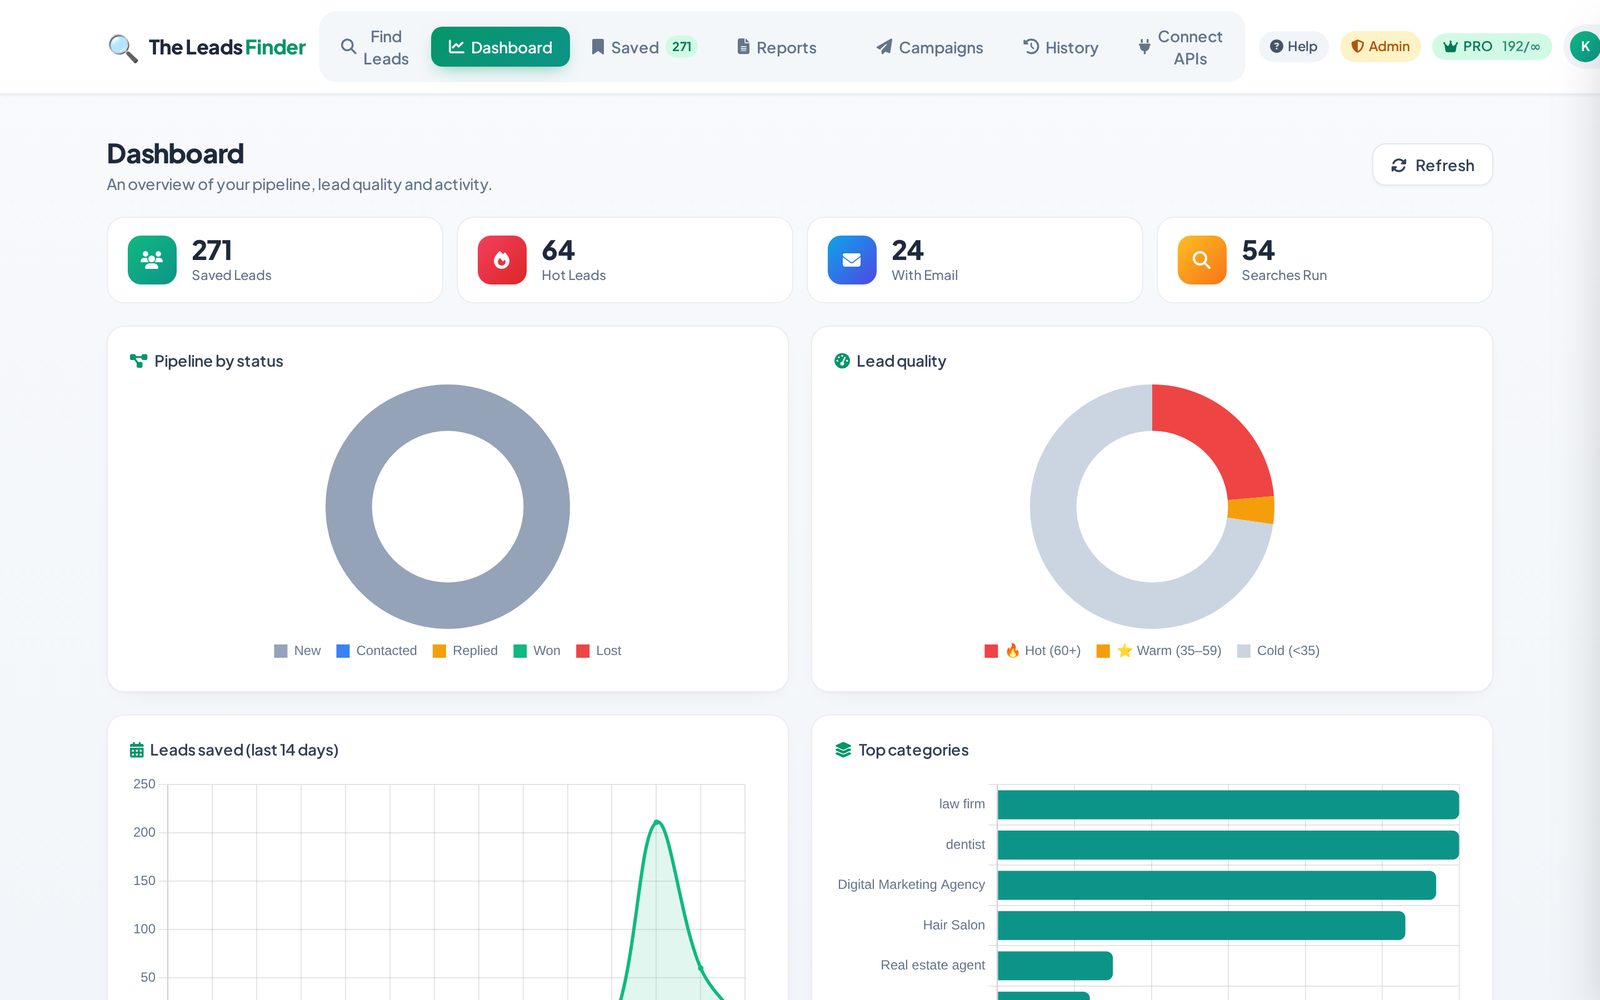Click The Leads Finder magnifier logo
The height and width of the screenshot is (1000, 1600).
[x=122, y=47]
